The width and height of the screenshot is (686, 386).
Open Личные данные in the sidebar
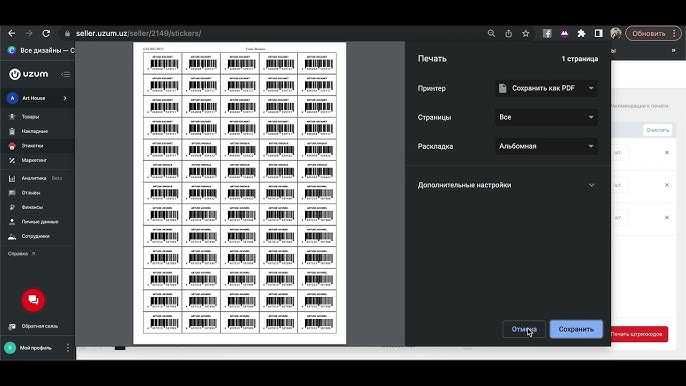39,221
